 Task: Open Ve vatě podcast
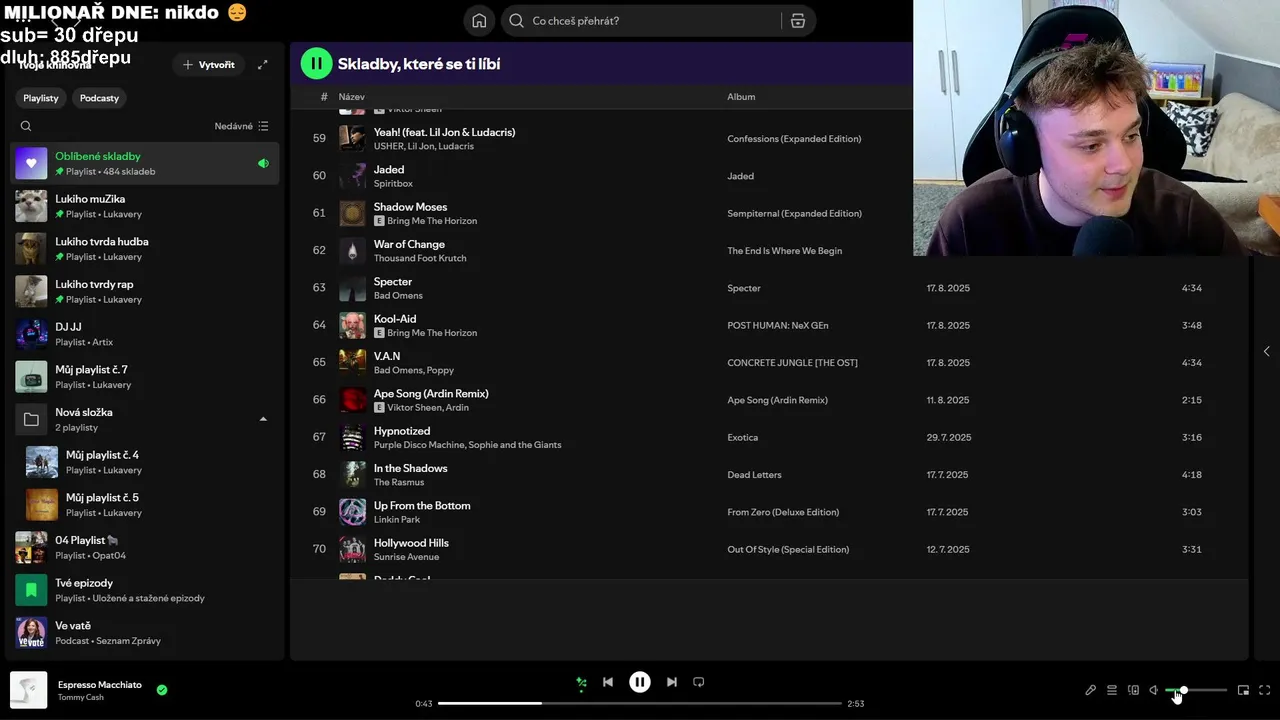pyautogui.click(x=145, y=632)
